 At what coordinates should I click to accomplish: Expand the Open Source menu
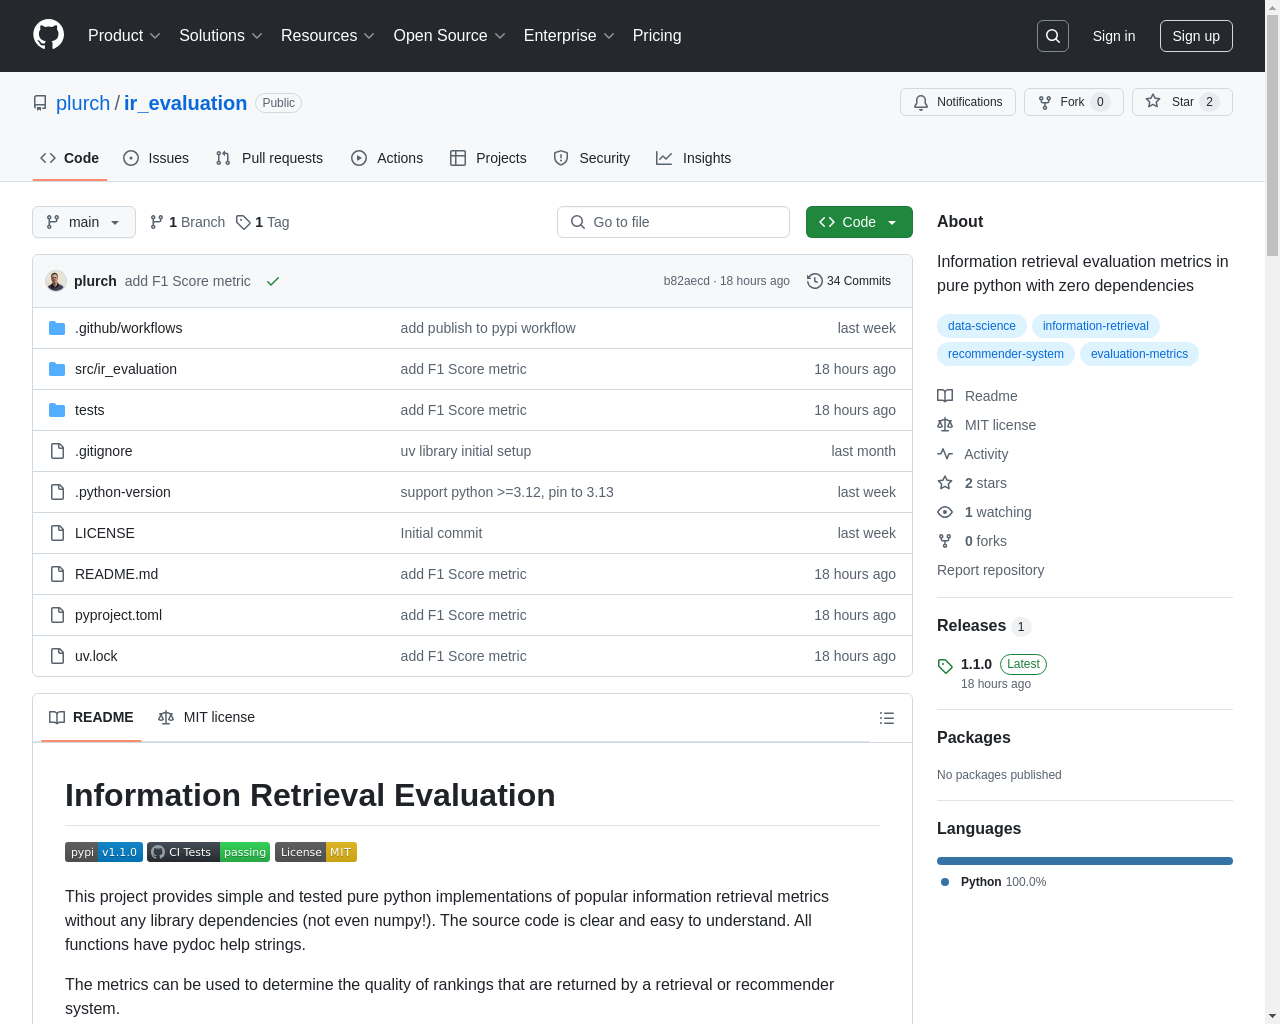point(450,36)
